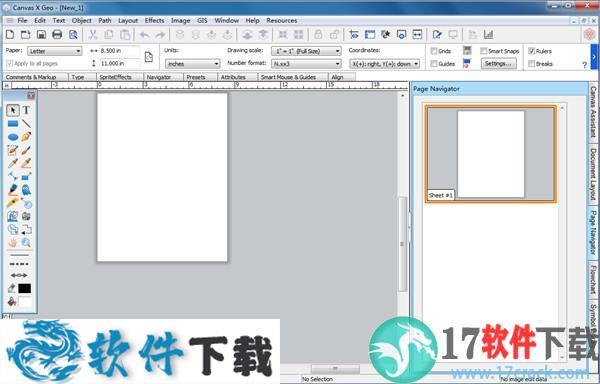Click the paper height field 11.000 in
This screenshot has width=600, height=384.
[119, 63]
